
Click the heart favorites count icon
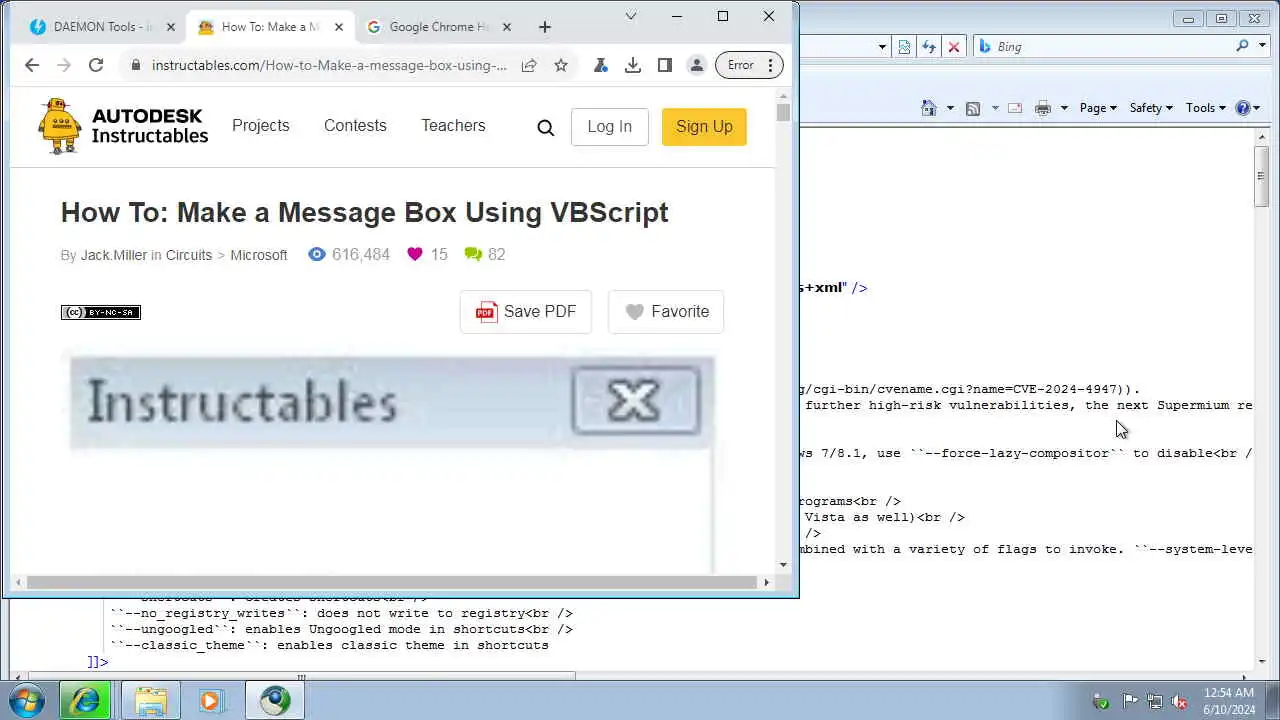pos(415,254)
